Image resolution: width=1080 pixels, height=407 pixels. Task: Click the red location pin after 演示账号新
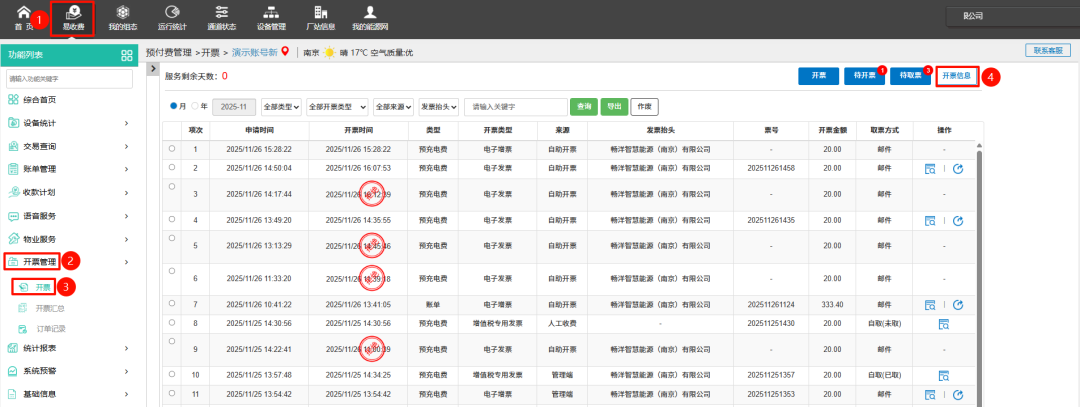click(x=285, y=52)
